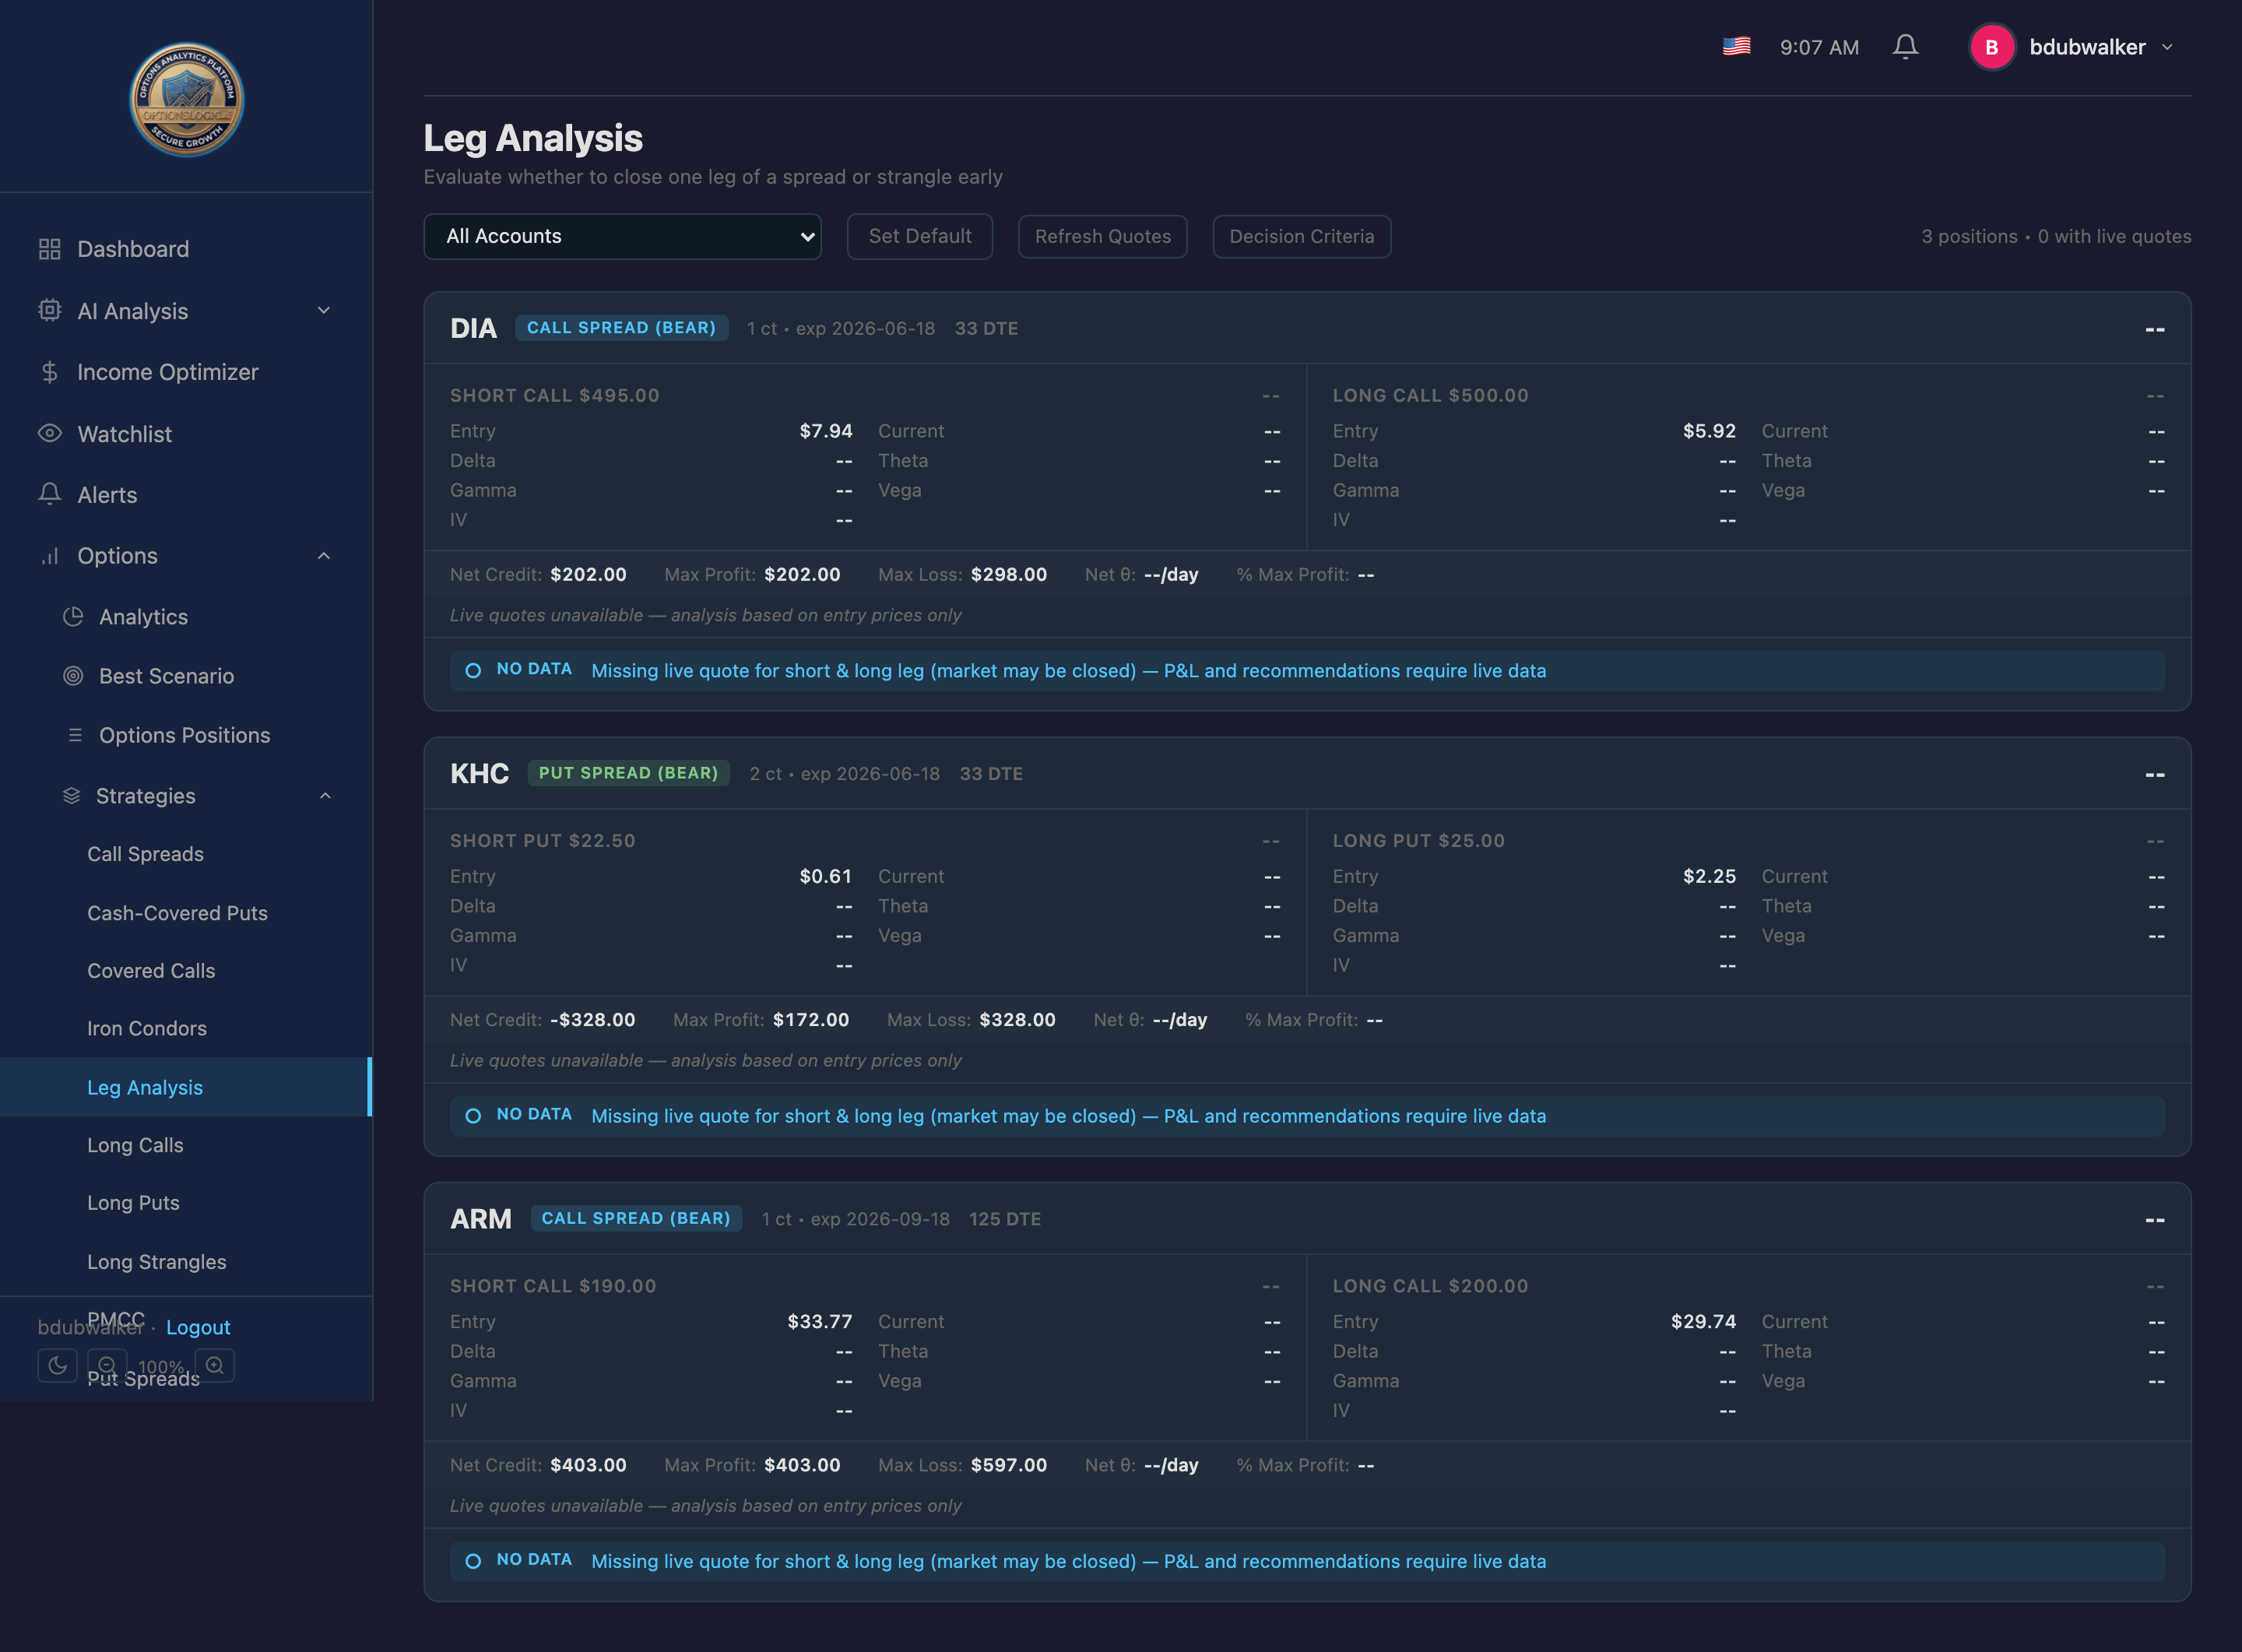This screenshot has height=1652, width=2242.
Task: Open the Dashboard grid icon
Action: click(x=50, y=249)
